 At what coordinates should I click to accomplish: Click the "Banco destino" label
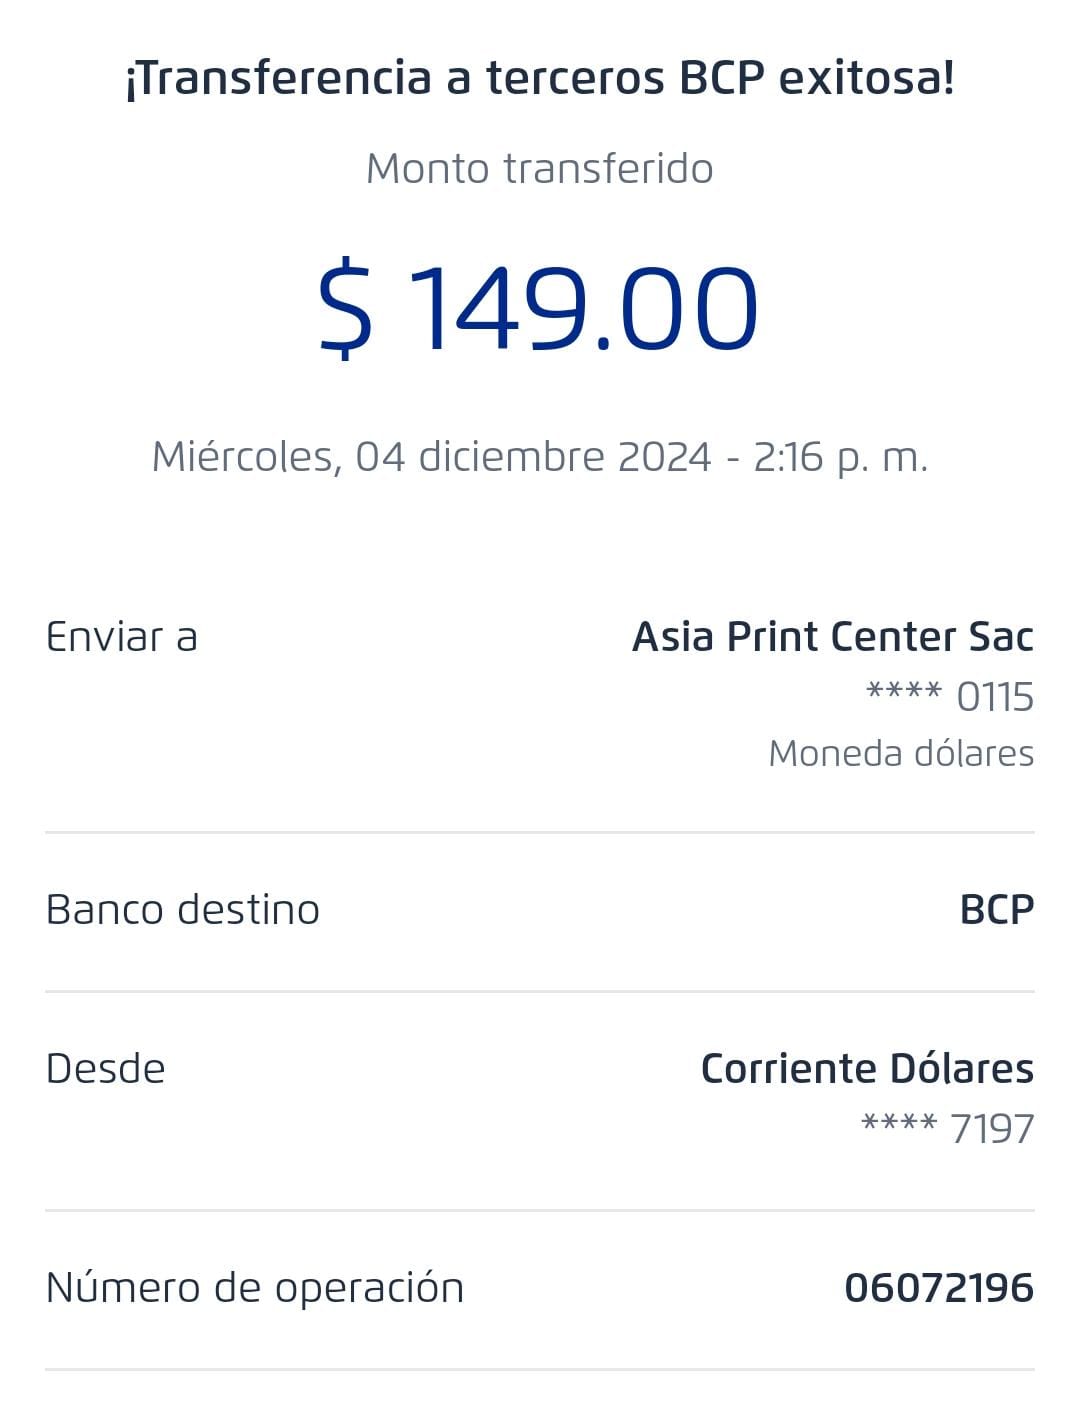183,910
